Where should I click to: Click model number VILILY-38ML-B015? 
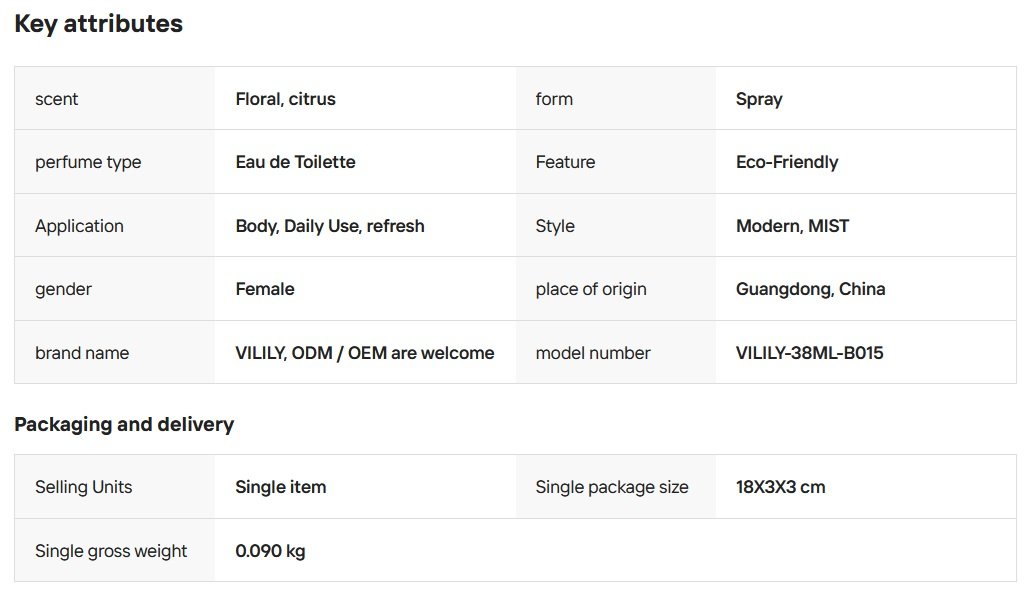tap(809, 353)
